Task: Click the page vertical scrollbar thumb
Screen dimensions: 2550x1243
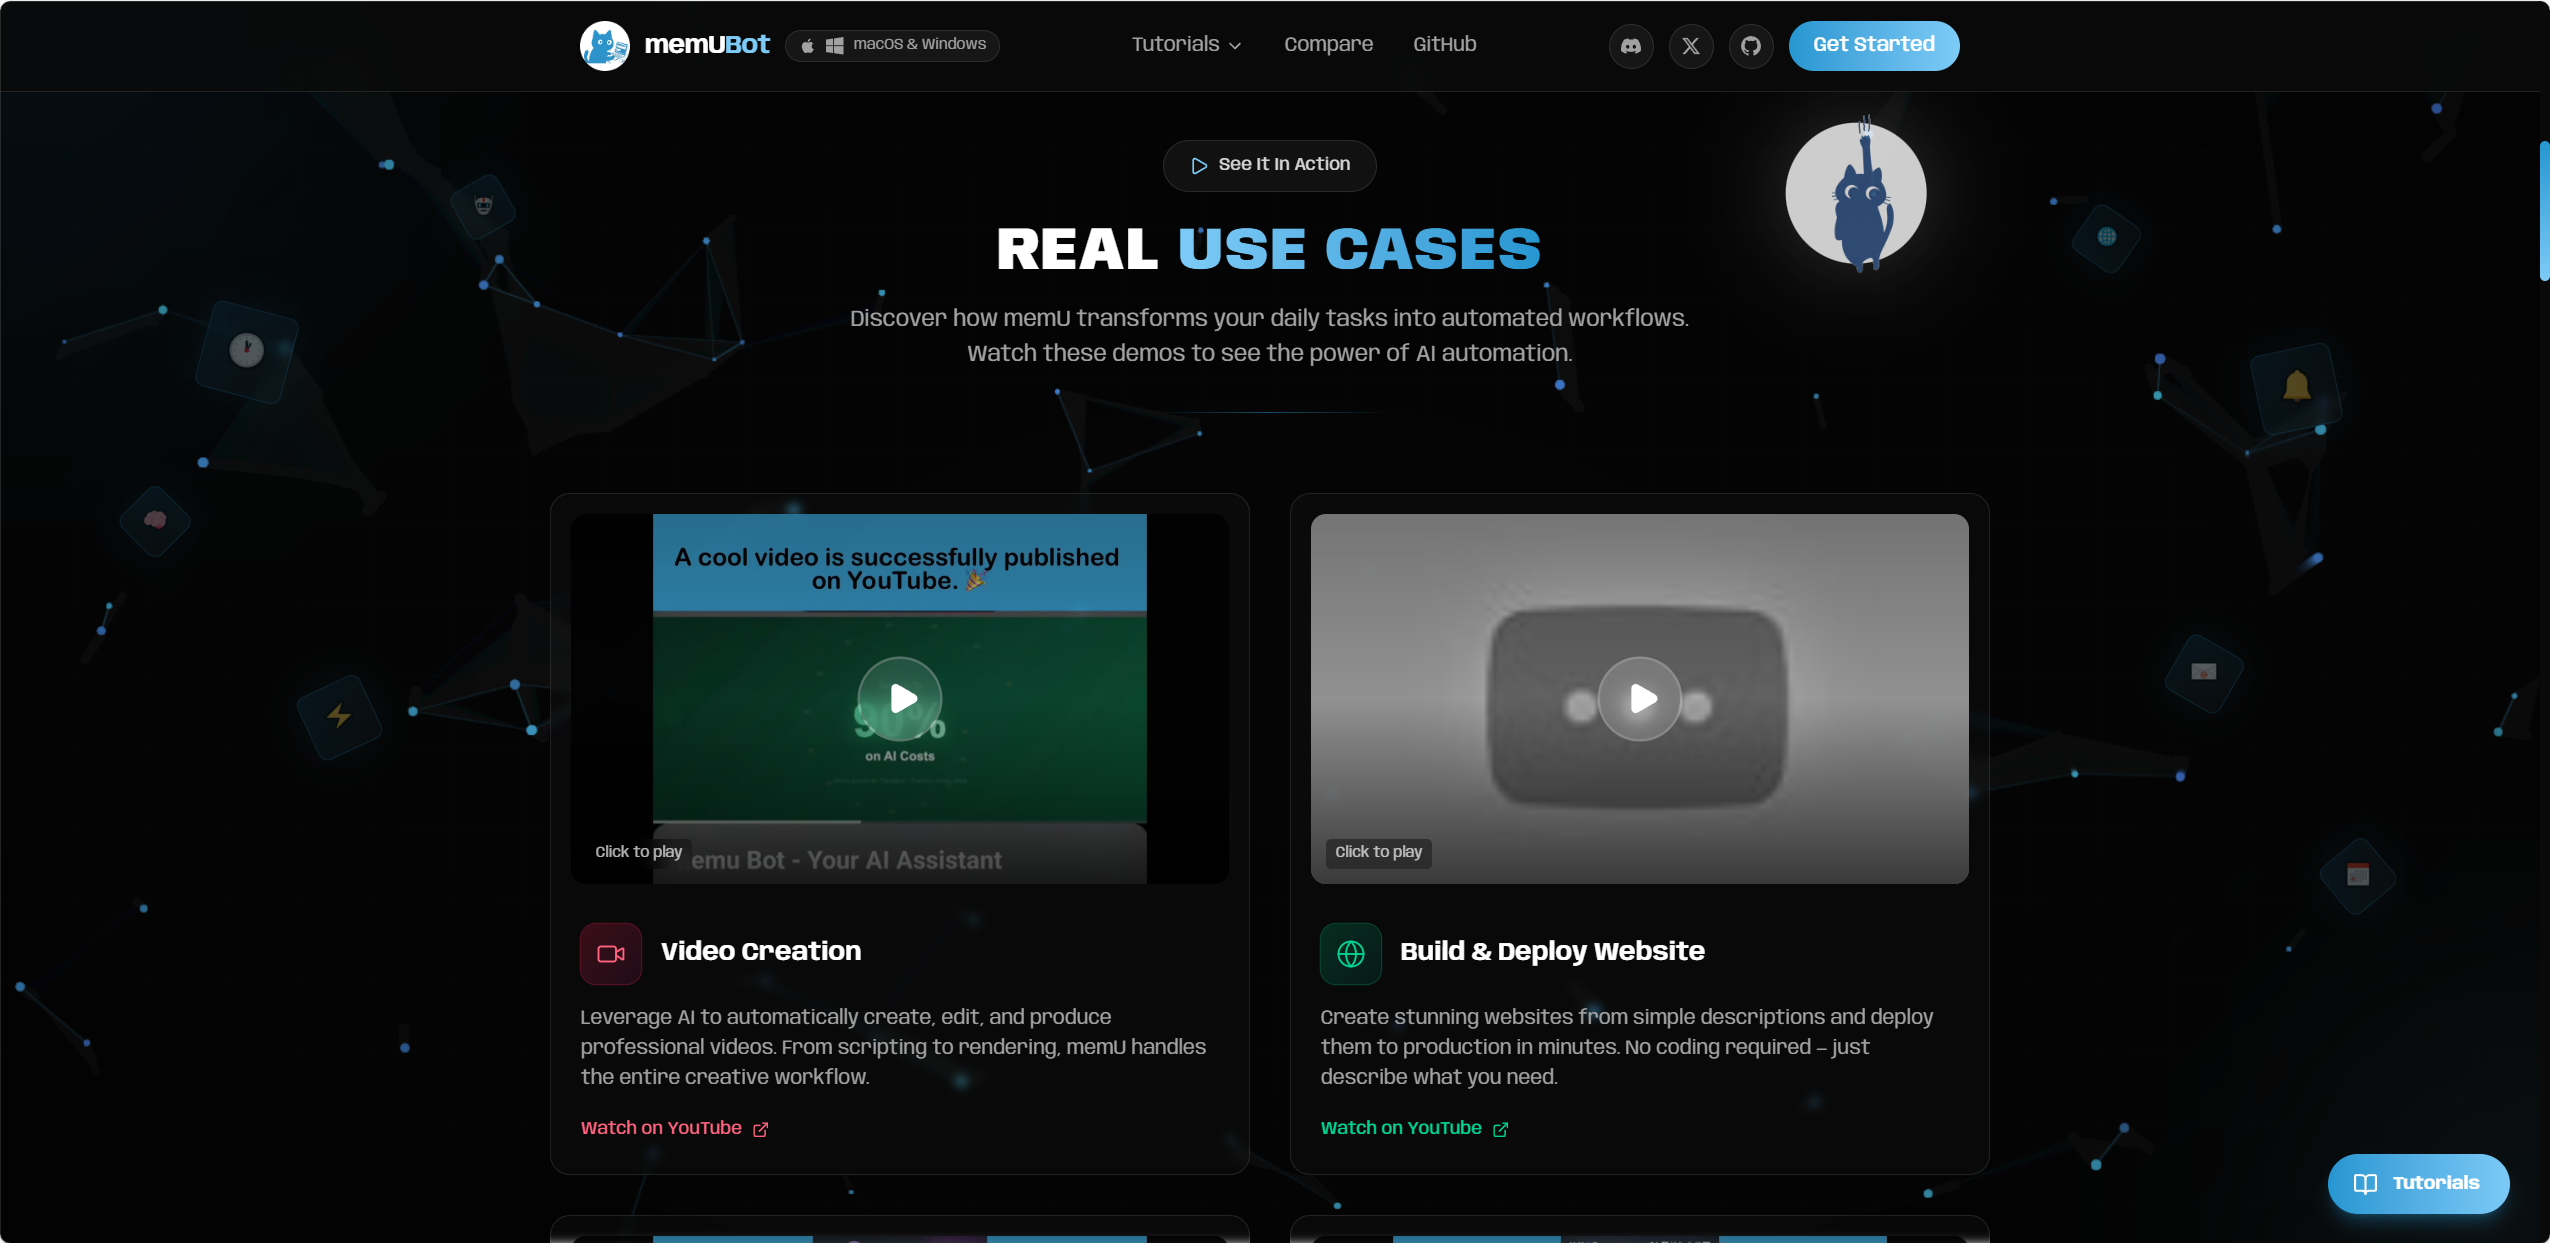Action: point(2544,211)
